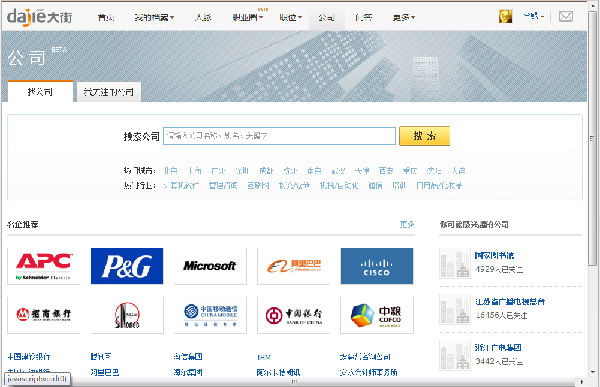Viewport: 600px width, 387px height.
Task: Open the IBM text link
Action: click(264, 357)
